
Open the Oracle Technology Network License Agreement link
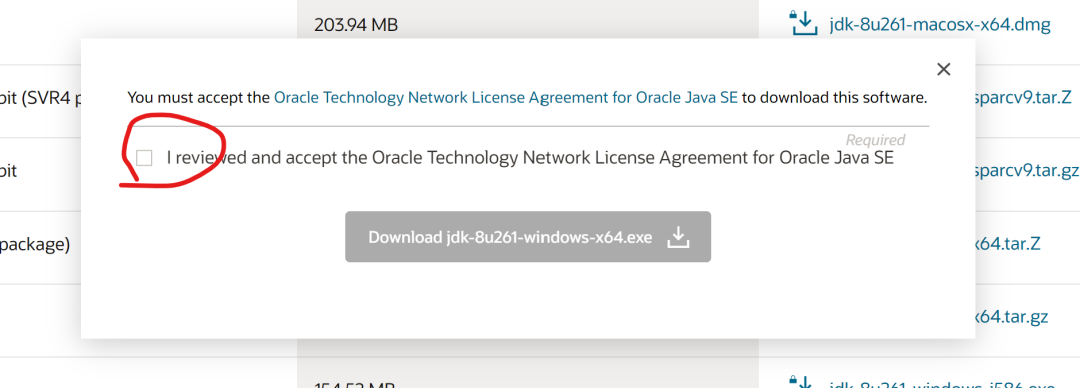pyautogui.click(x=506, y=98)
